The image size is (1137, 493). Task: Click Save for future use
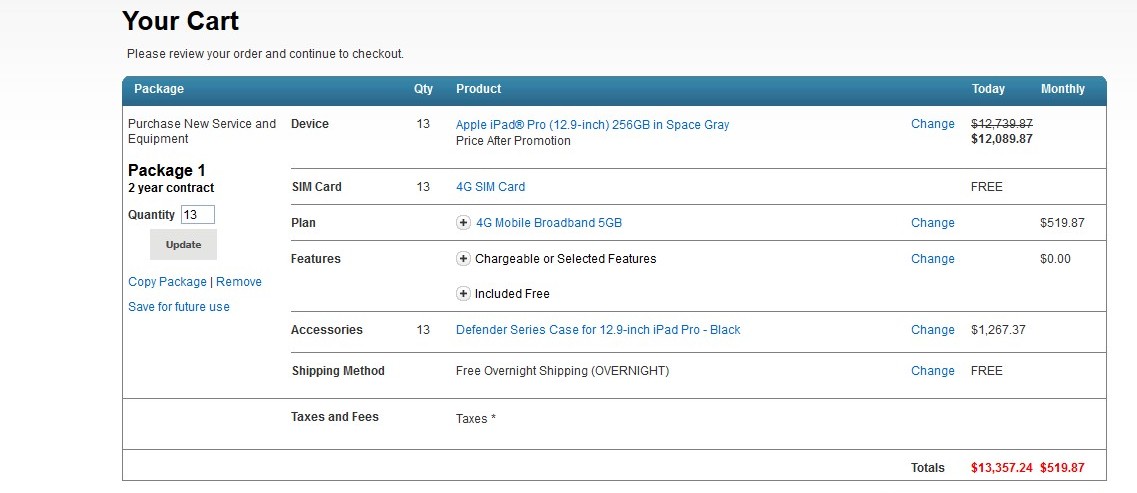[179, 307]
